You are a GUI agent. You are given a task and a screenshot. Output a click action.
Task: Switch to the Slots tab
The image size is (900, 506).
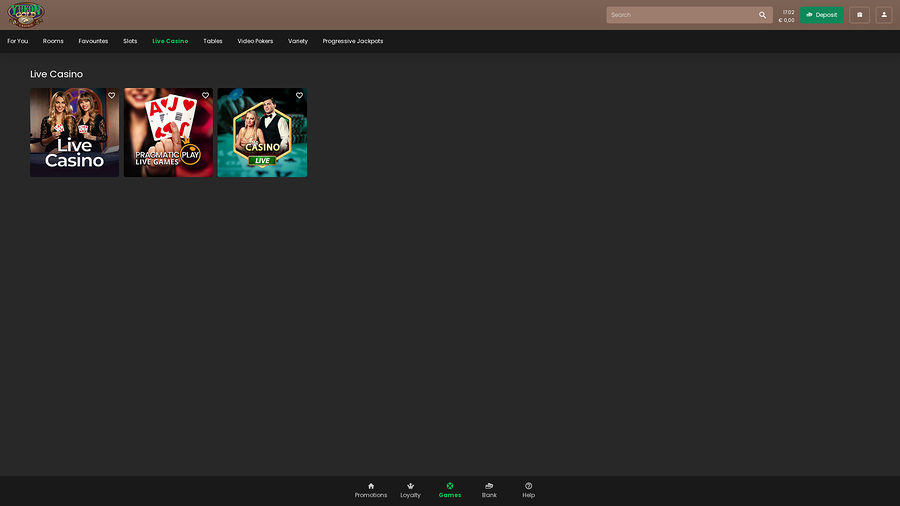point(130,41)
